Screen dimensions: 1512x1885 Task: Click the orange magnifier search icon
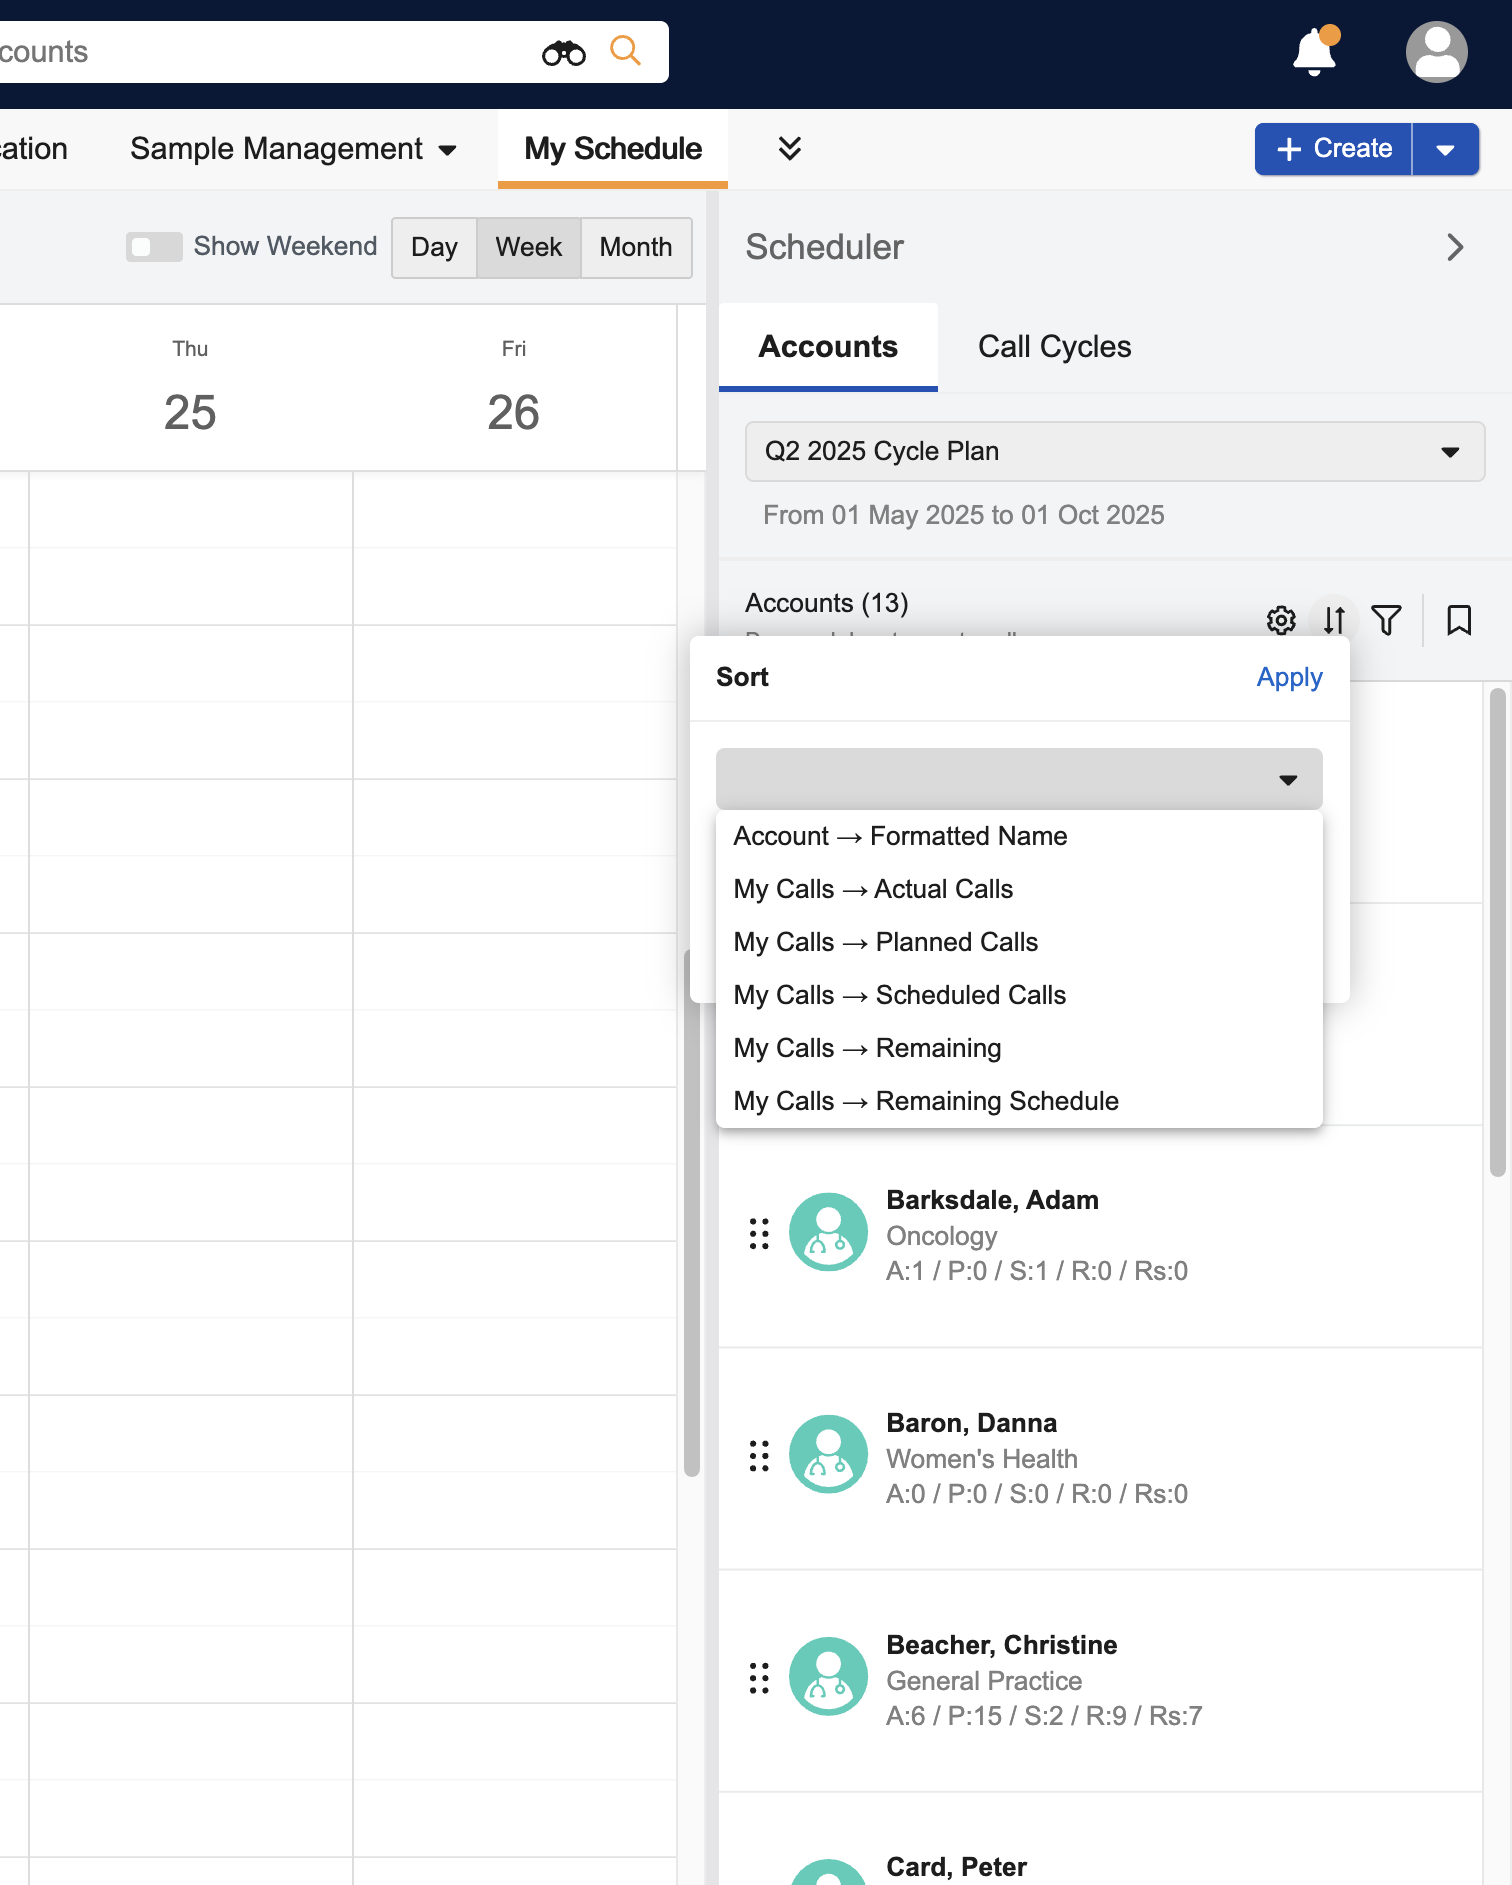(x=625, y=50)
